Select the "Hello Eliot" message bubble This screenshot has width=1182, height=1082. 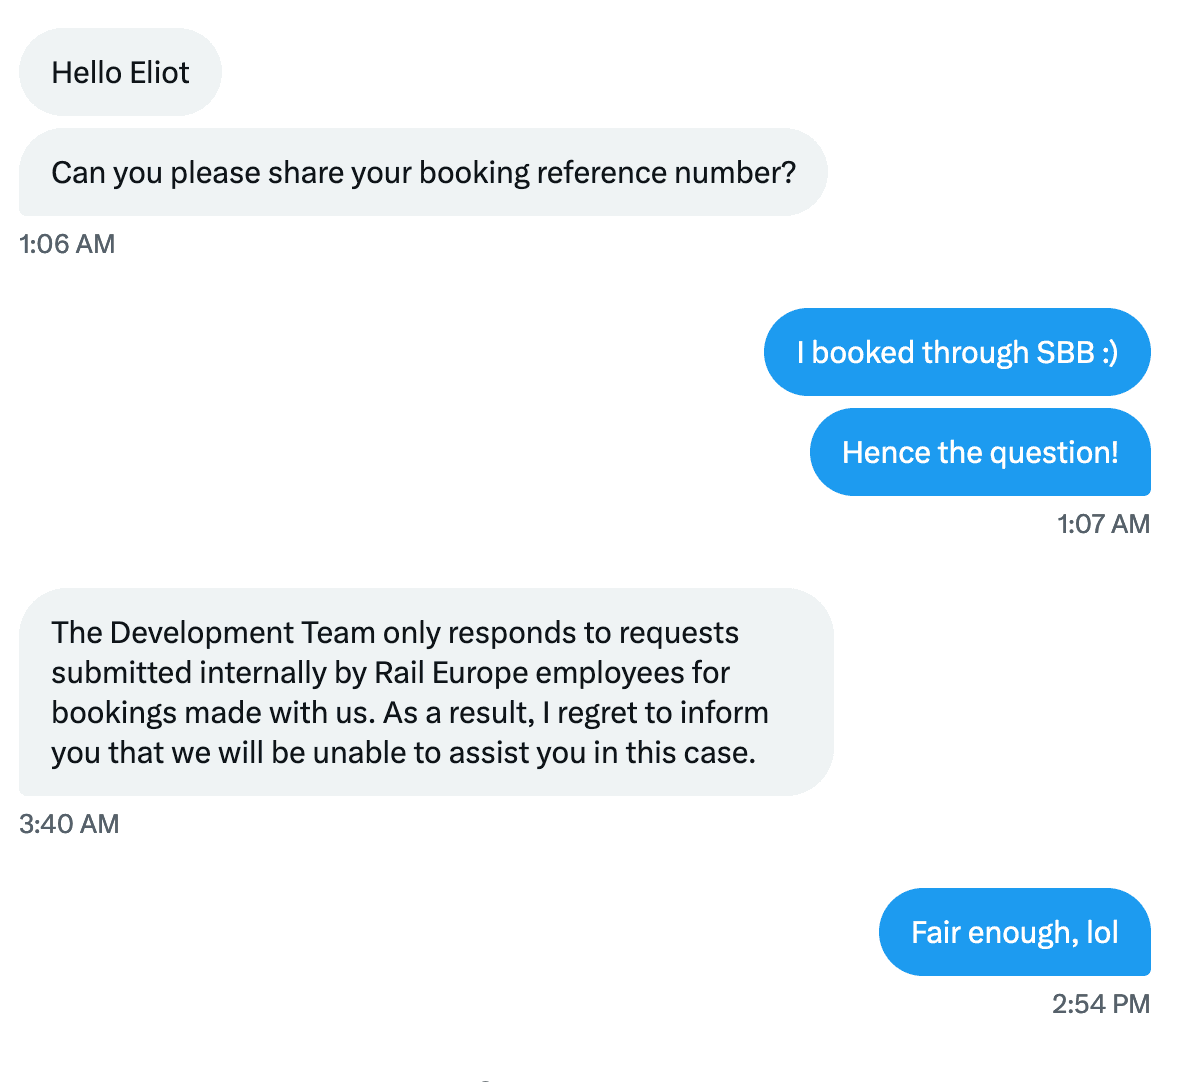pos(121,72)
